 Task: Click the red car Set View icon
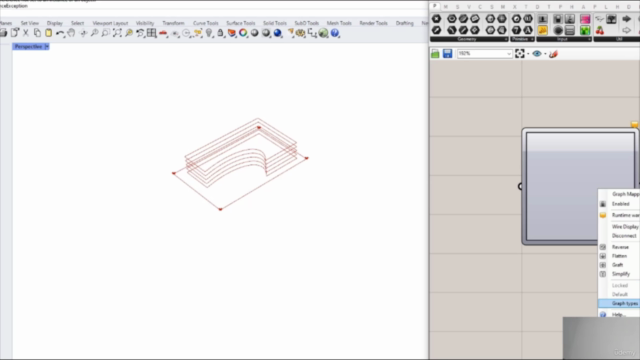(163, 33)
